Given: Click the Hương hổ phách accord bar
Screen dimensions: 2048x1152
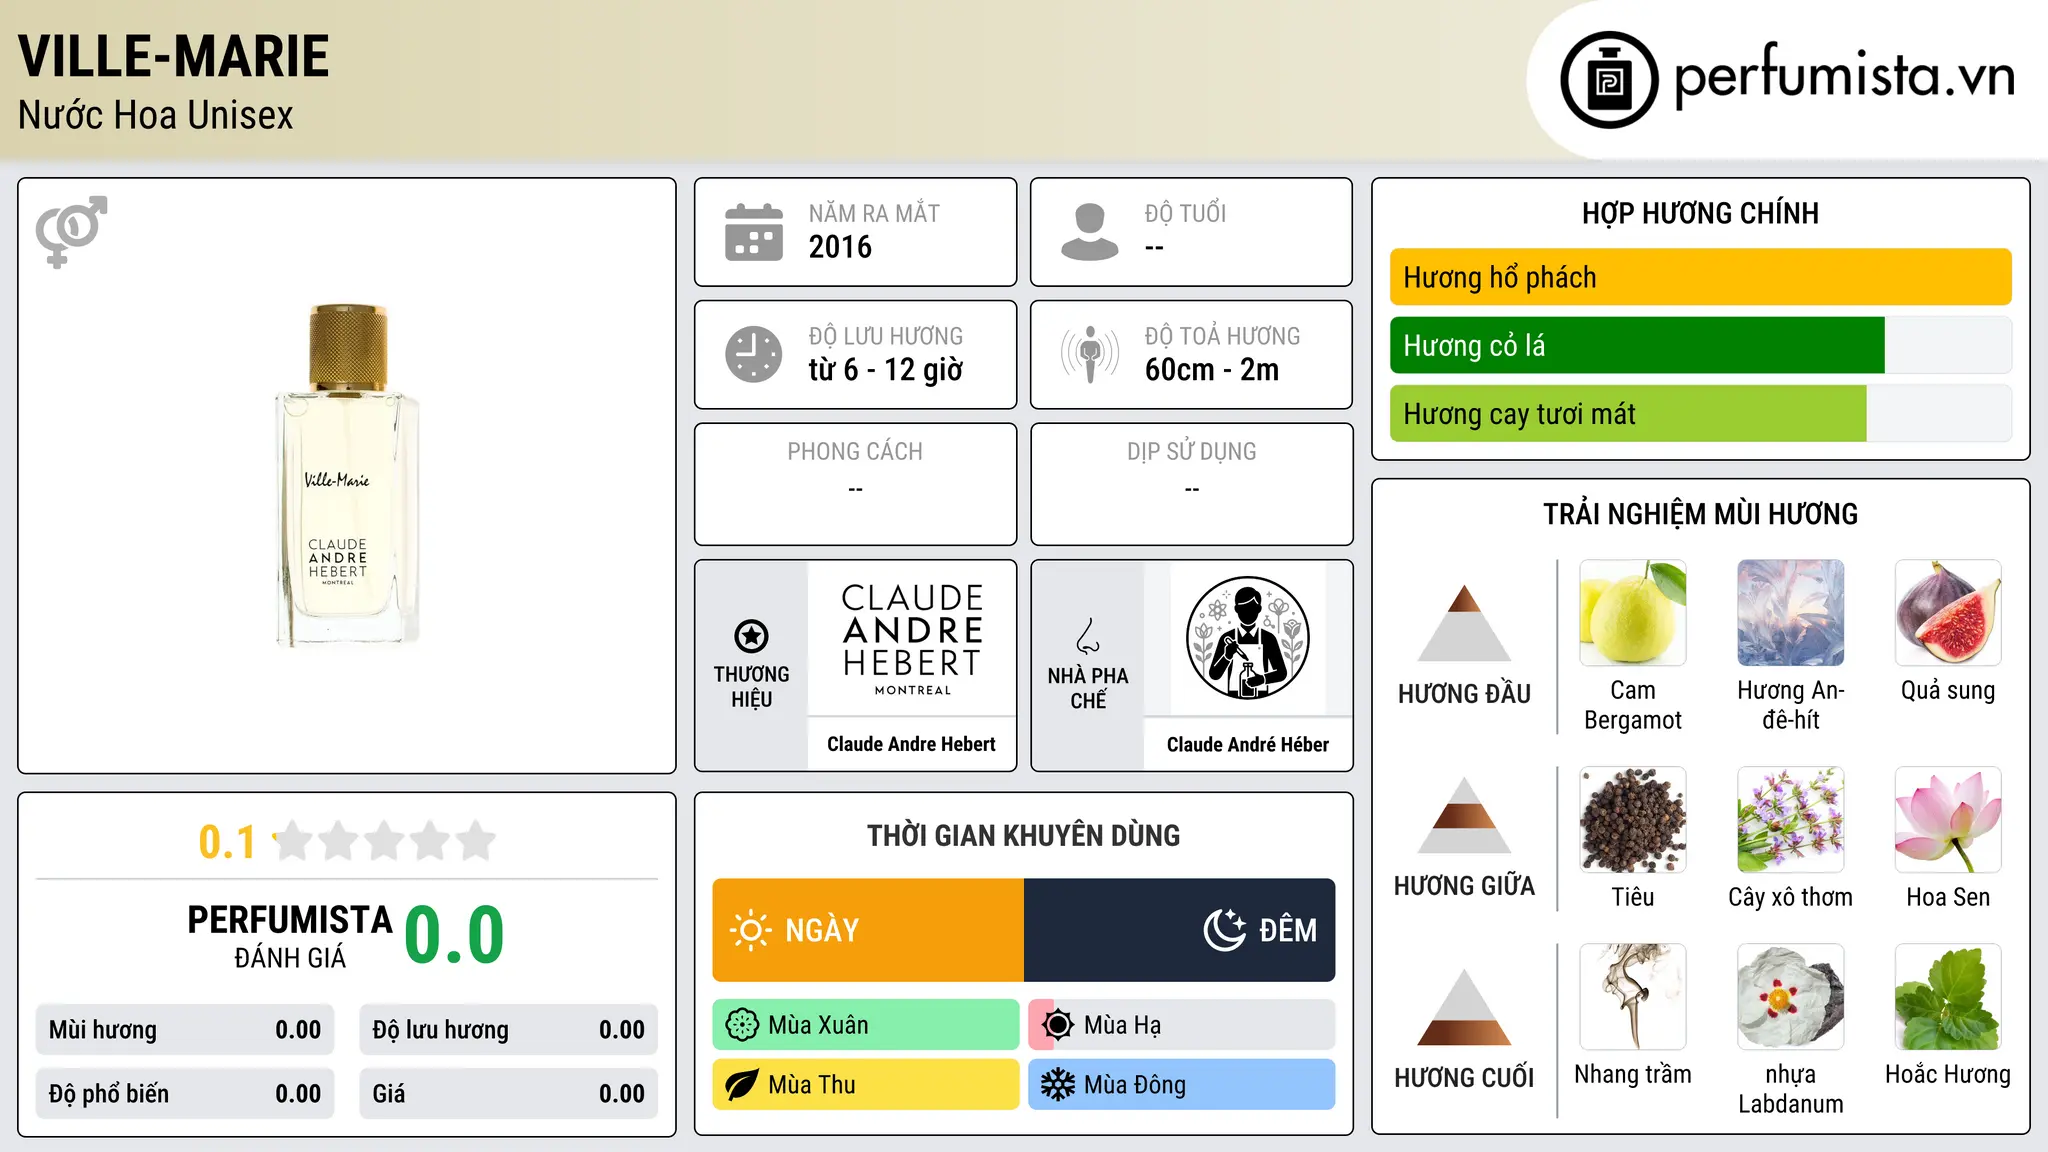Looking at the screenshot, I should pos(1701,277).
